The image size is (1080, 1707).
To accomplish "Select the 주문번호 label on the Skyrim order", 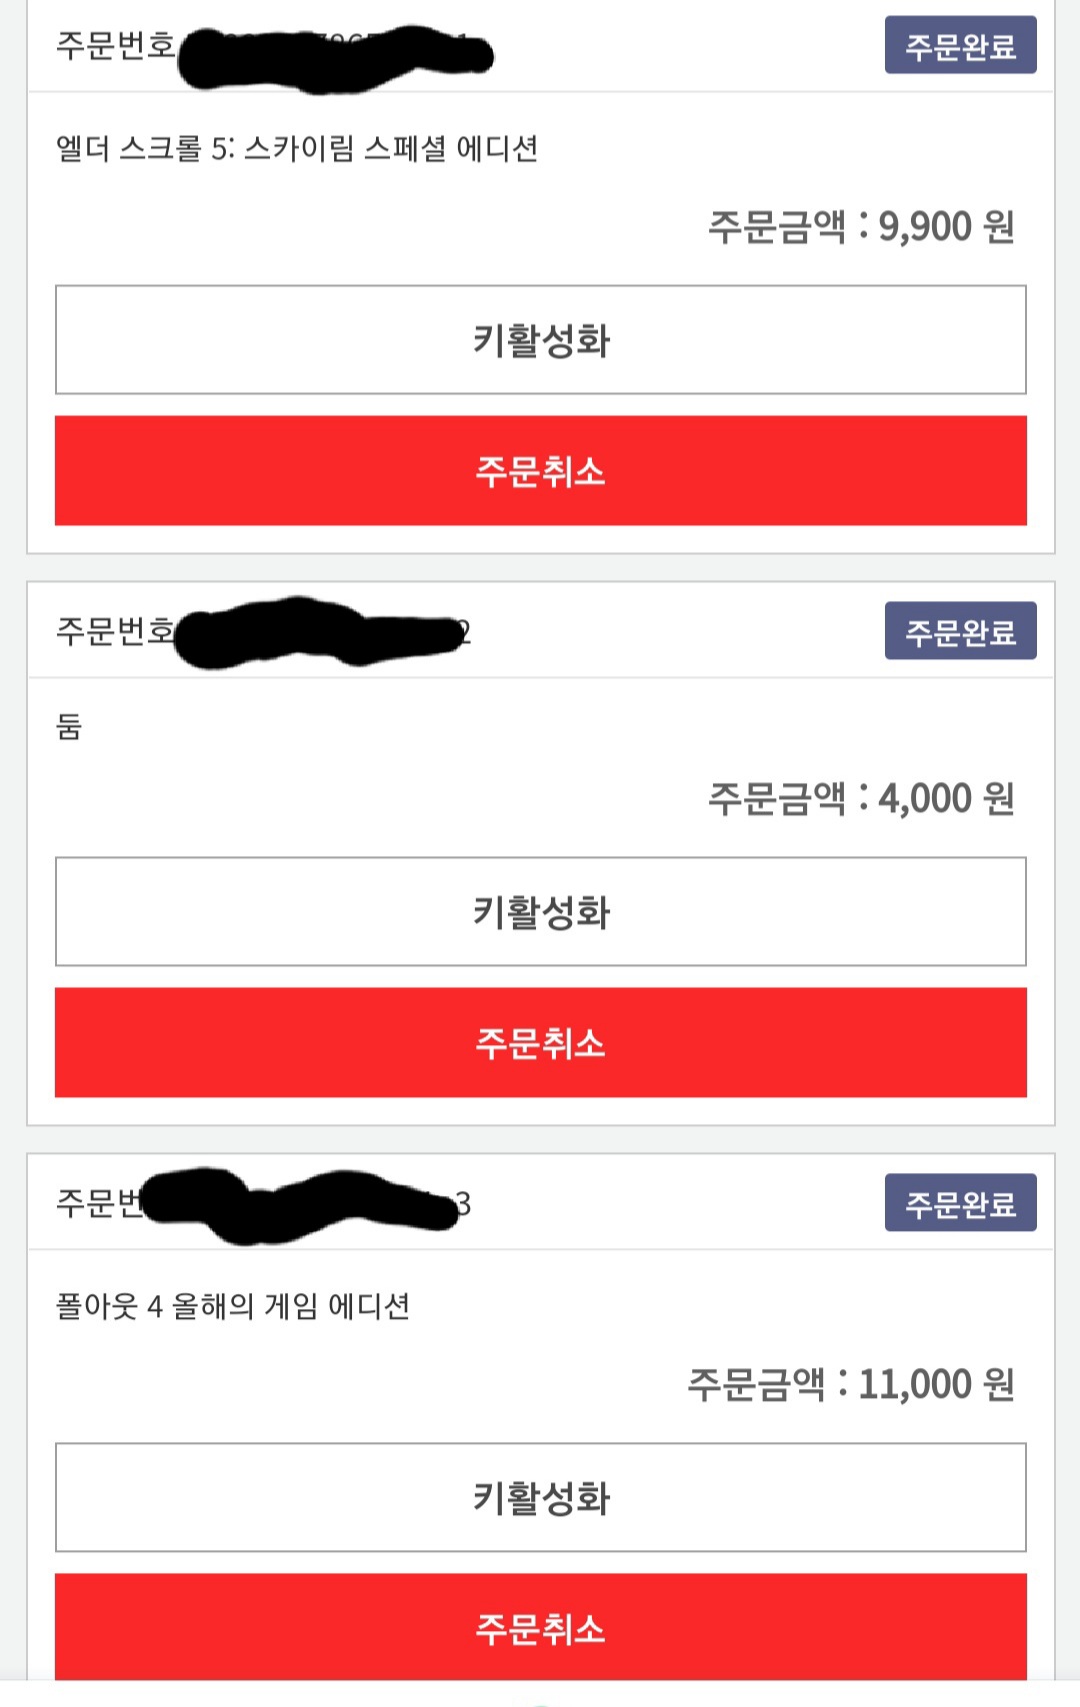I will [x=115, y=46].
